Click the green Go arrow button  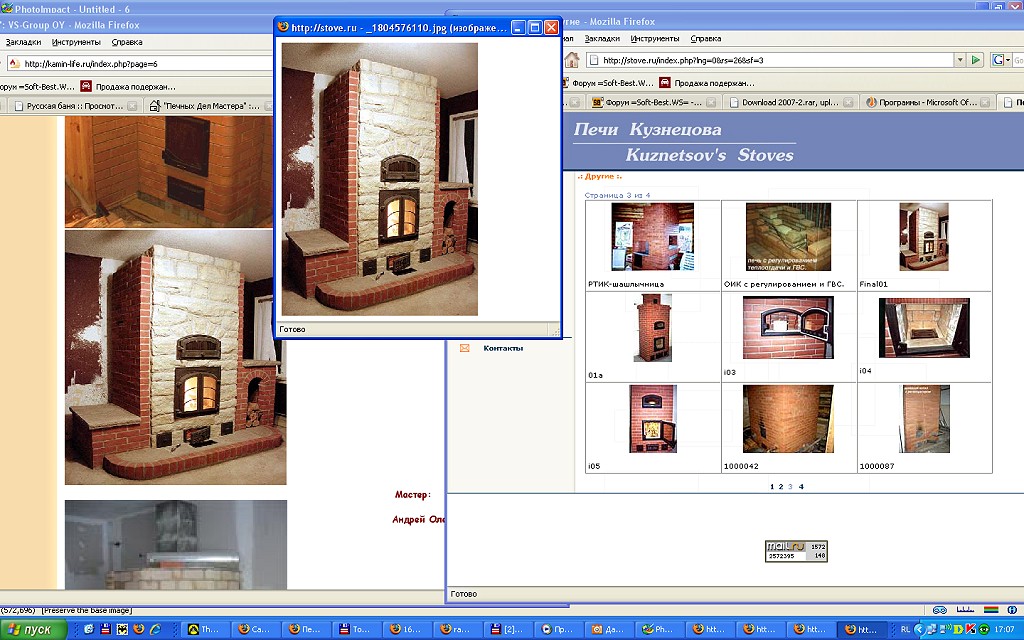976,60
